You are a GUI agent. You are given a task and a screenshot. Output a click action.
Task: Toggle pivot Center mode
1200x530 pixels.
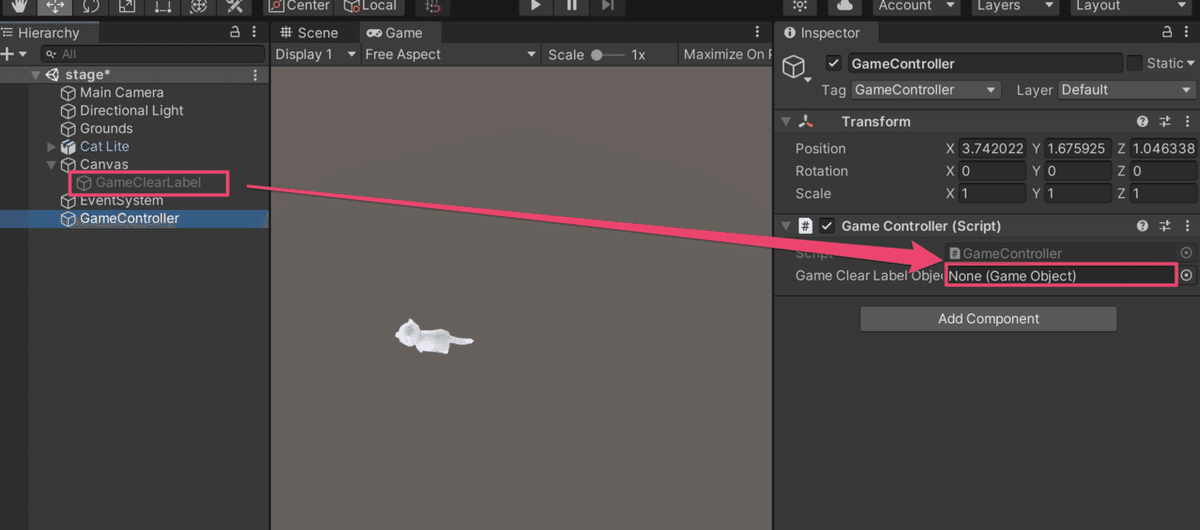(299, 6)
